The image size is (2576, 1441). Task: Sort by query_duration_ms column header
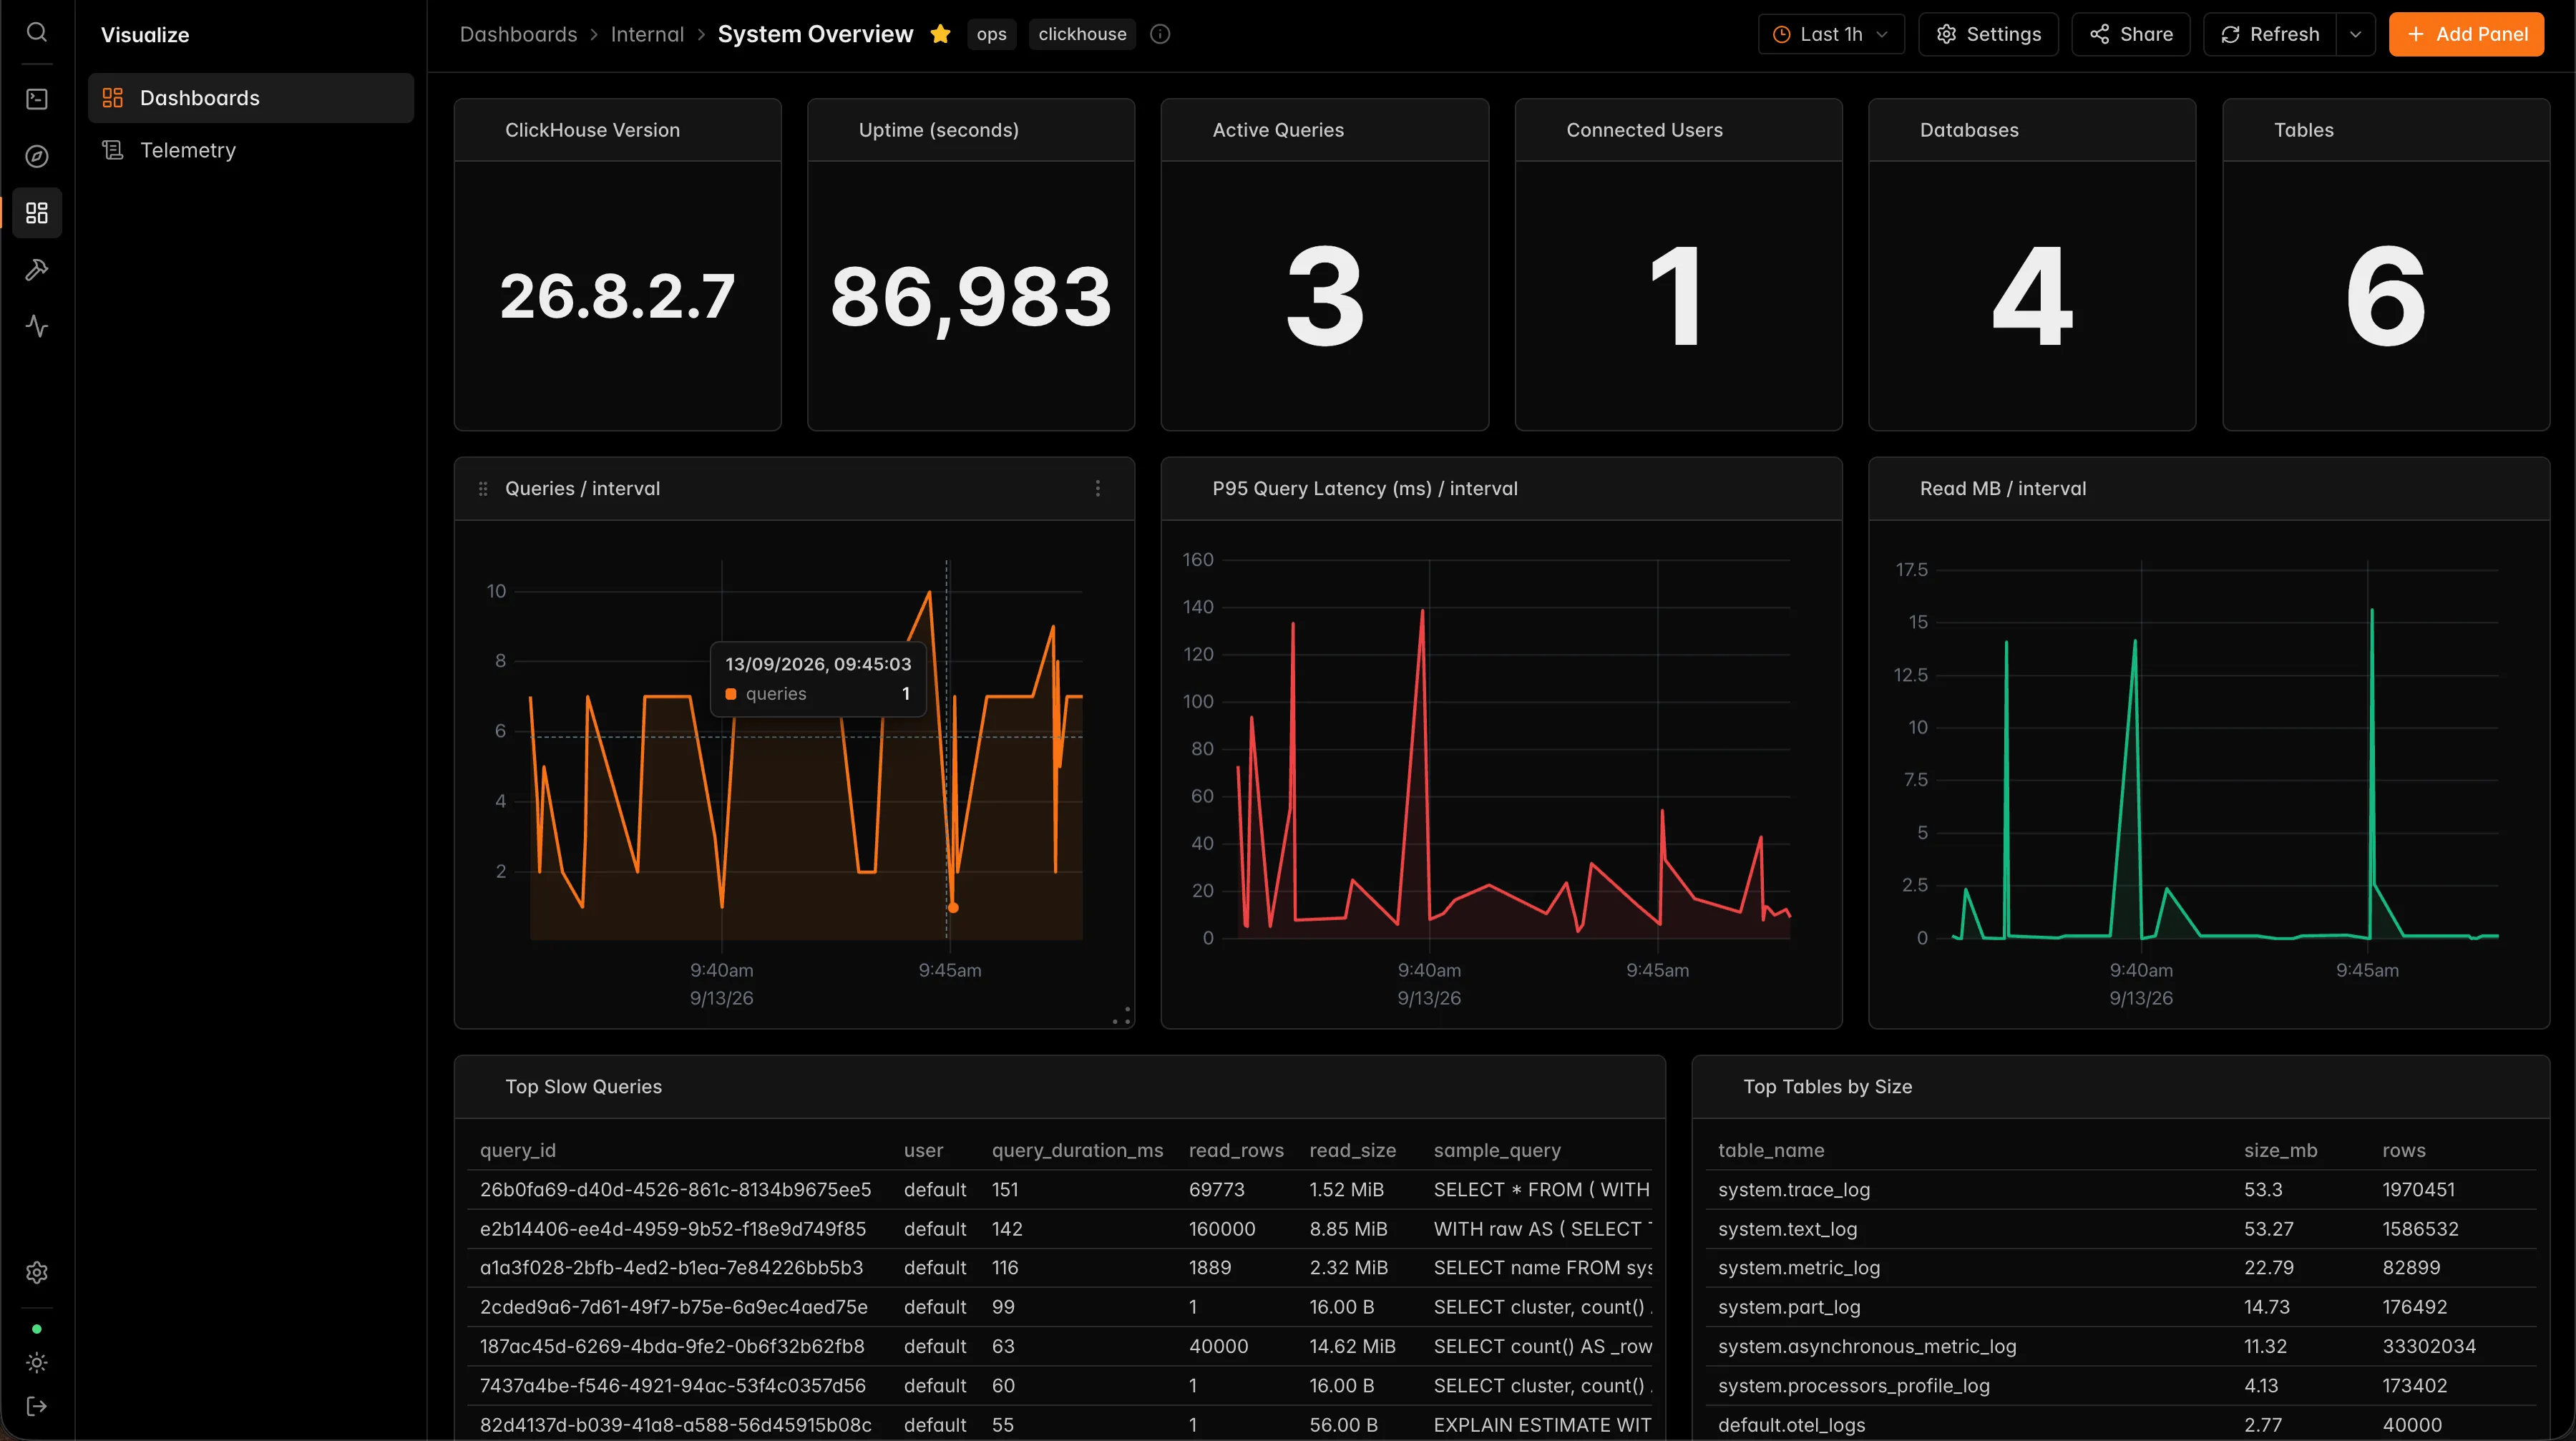pos(1077,1150)
